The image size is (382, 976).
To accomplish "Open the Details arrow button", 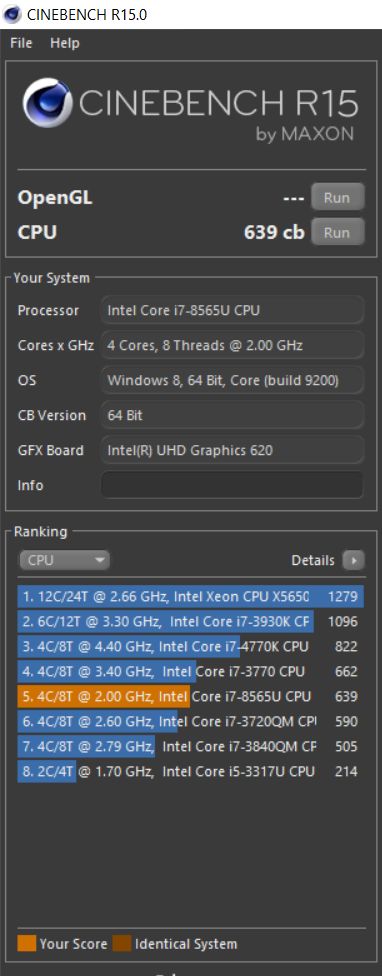I will click(x=353, y=560).
